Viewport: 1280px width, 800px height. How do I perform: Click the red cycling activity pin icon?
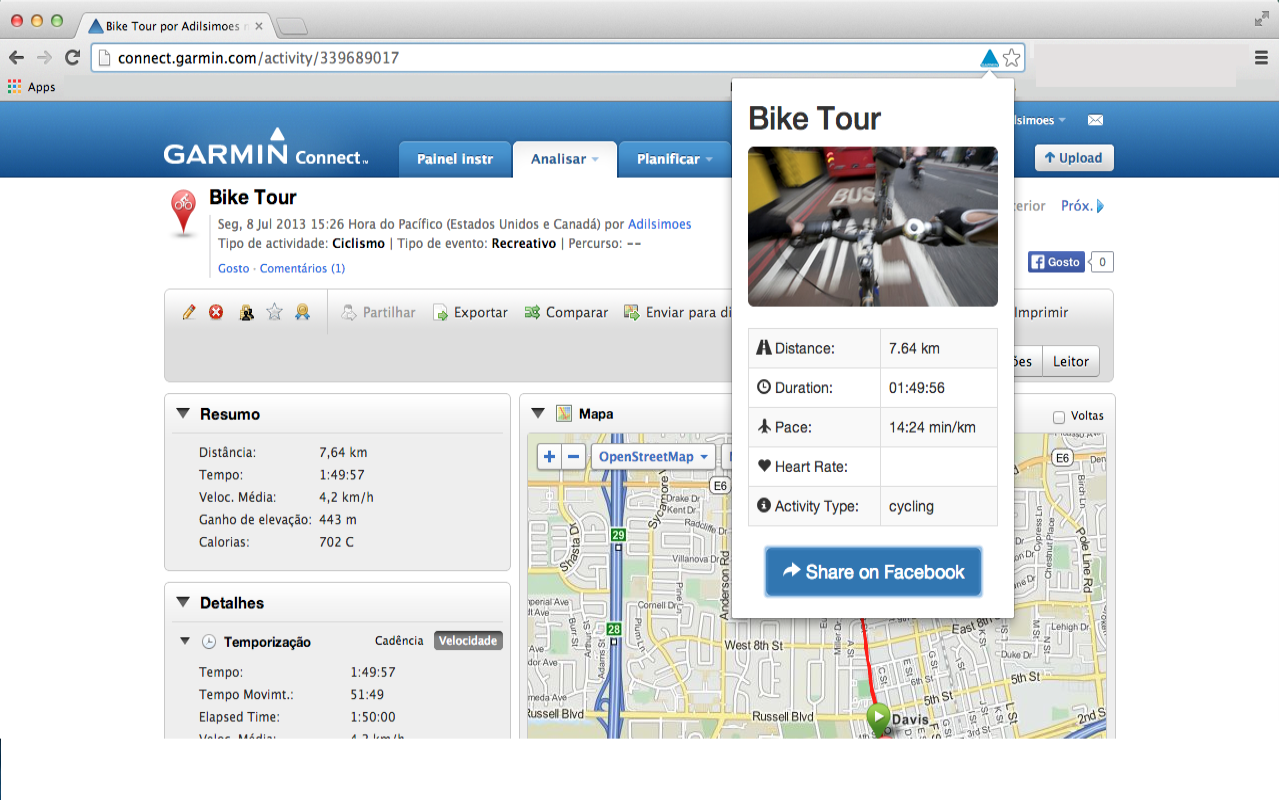pyautogui.click(x=183, y=211)
